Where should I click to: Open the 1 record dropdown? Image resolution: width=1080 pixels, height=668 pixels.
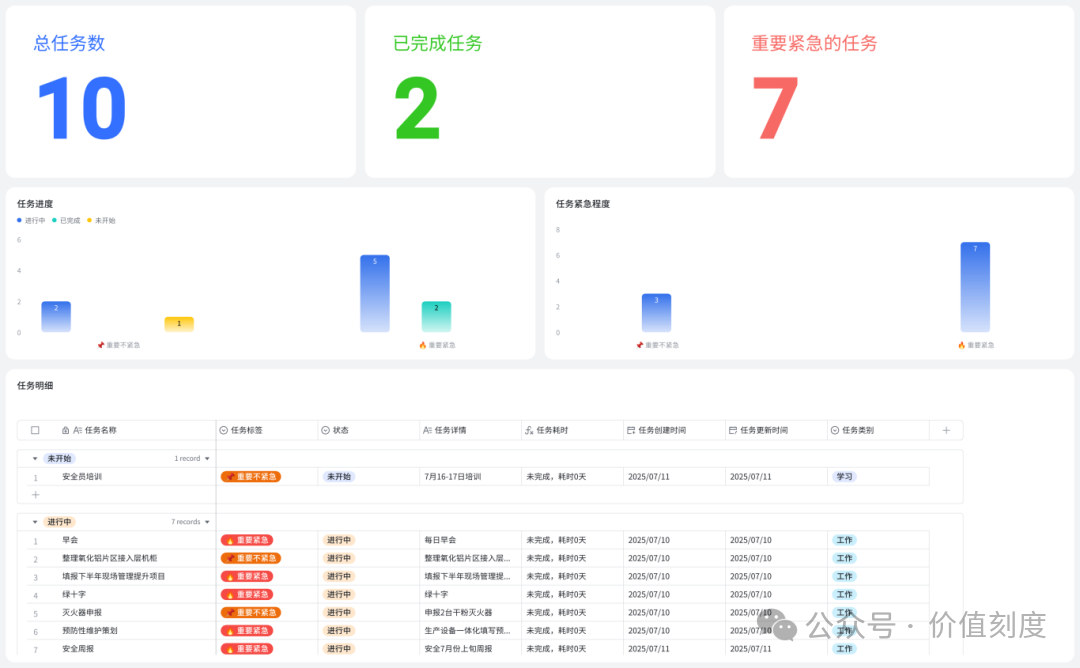pos(192,459)
